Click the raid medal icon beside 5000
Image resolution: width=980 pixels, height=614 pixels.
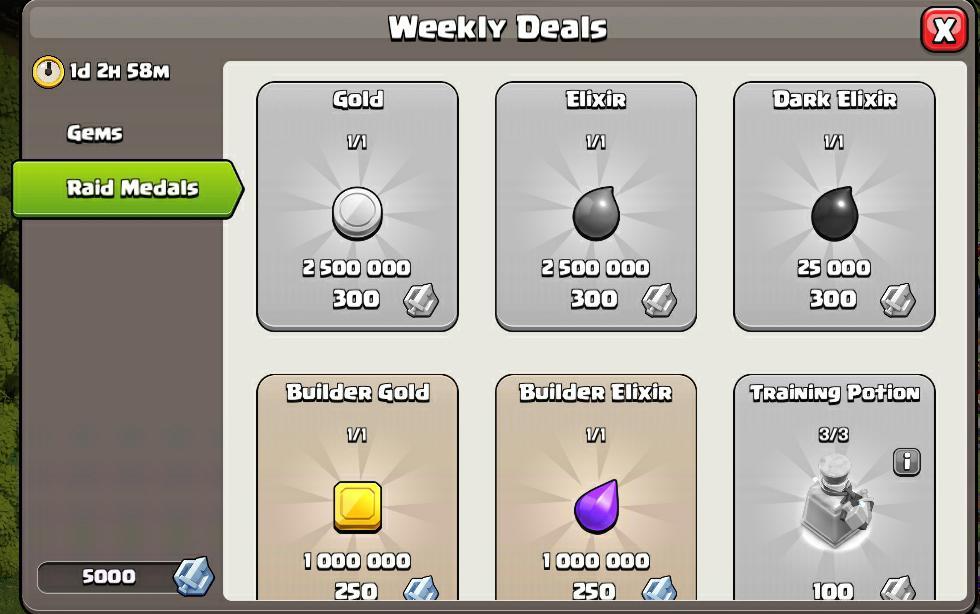click(x=193, y=576)
